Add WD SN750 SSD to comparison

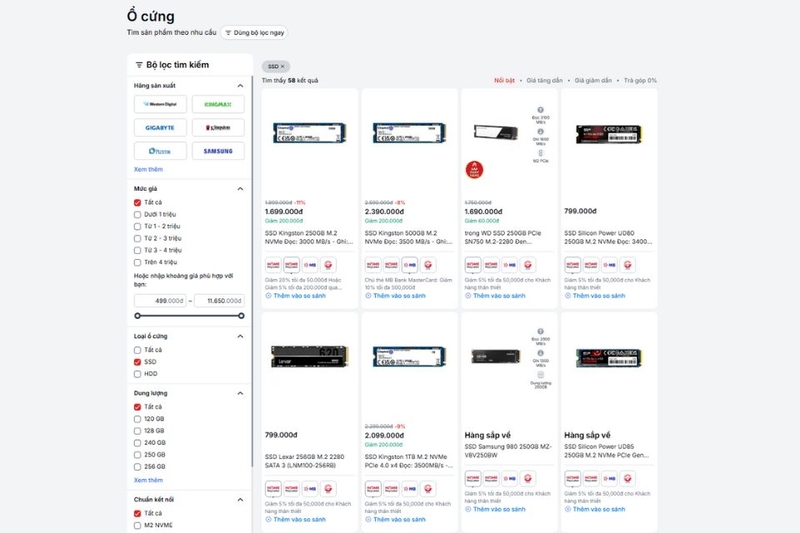[495, 296]
